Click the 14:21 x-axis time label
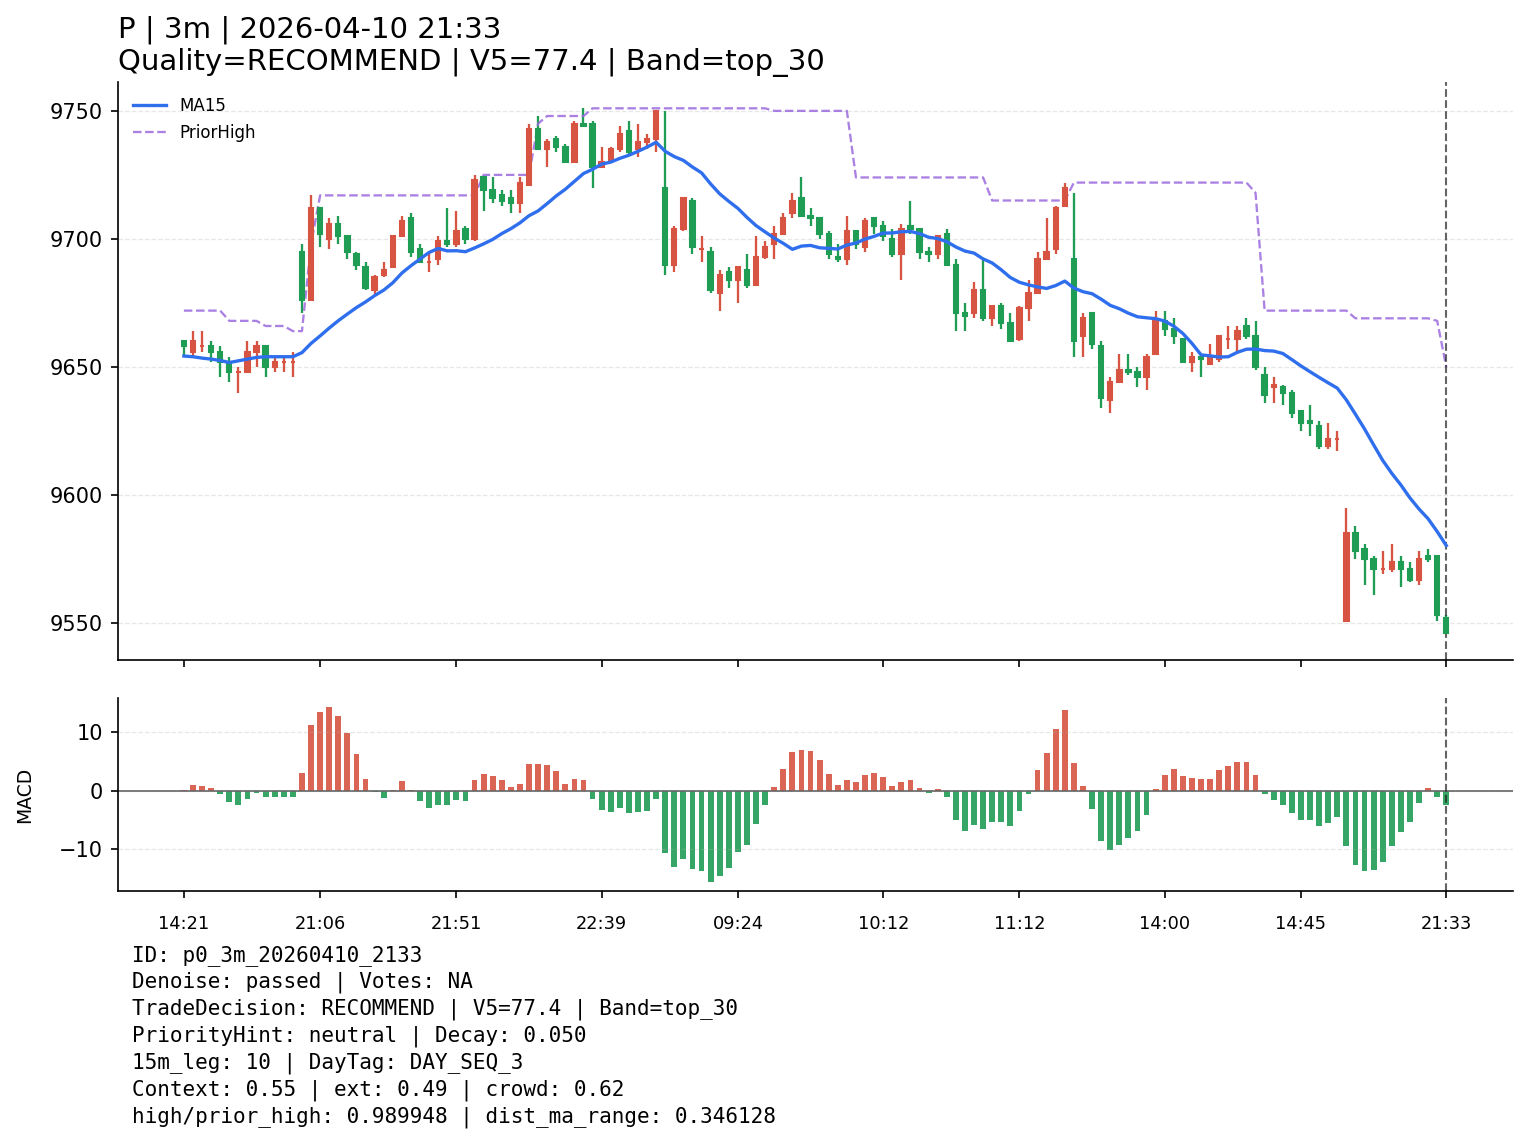The width and height of the screenshot is (1527, 1143). (183, 923)
